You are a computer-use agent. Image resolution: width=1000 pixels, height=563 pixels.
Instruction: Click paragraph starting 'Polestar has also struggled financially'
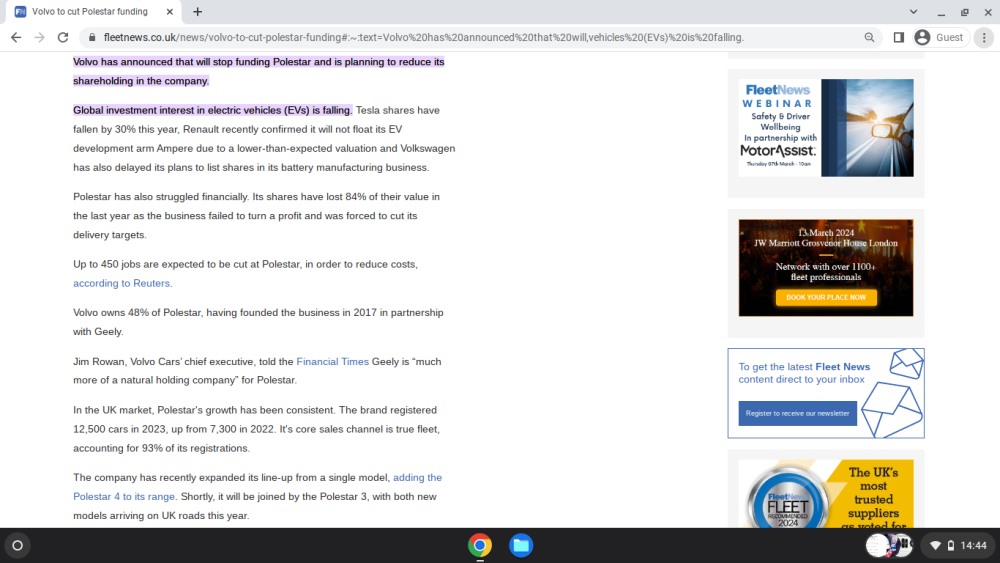click(x=256, y=216)
